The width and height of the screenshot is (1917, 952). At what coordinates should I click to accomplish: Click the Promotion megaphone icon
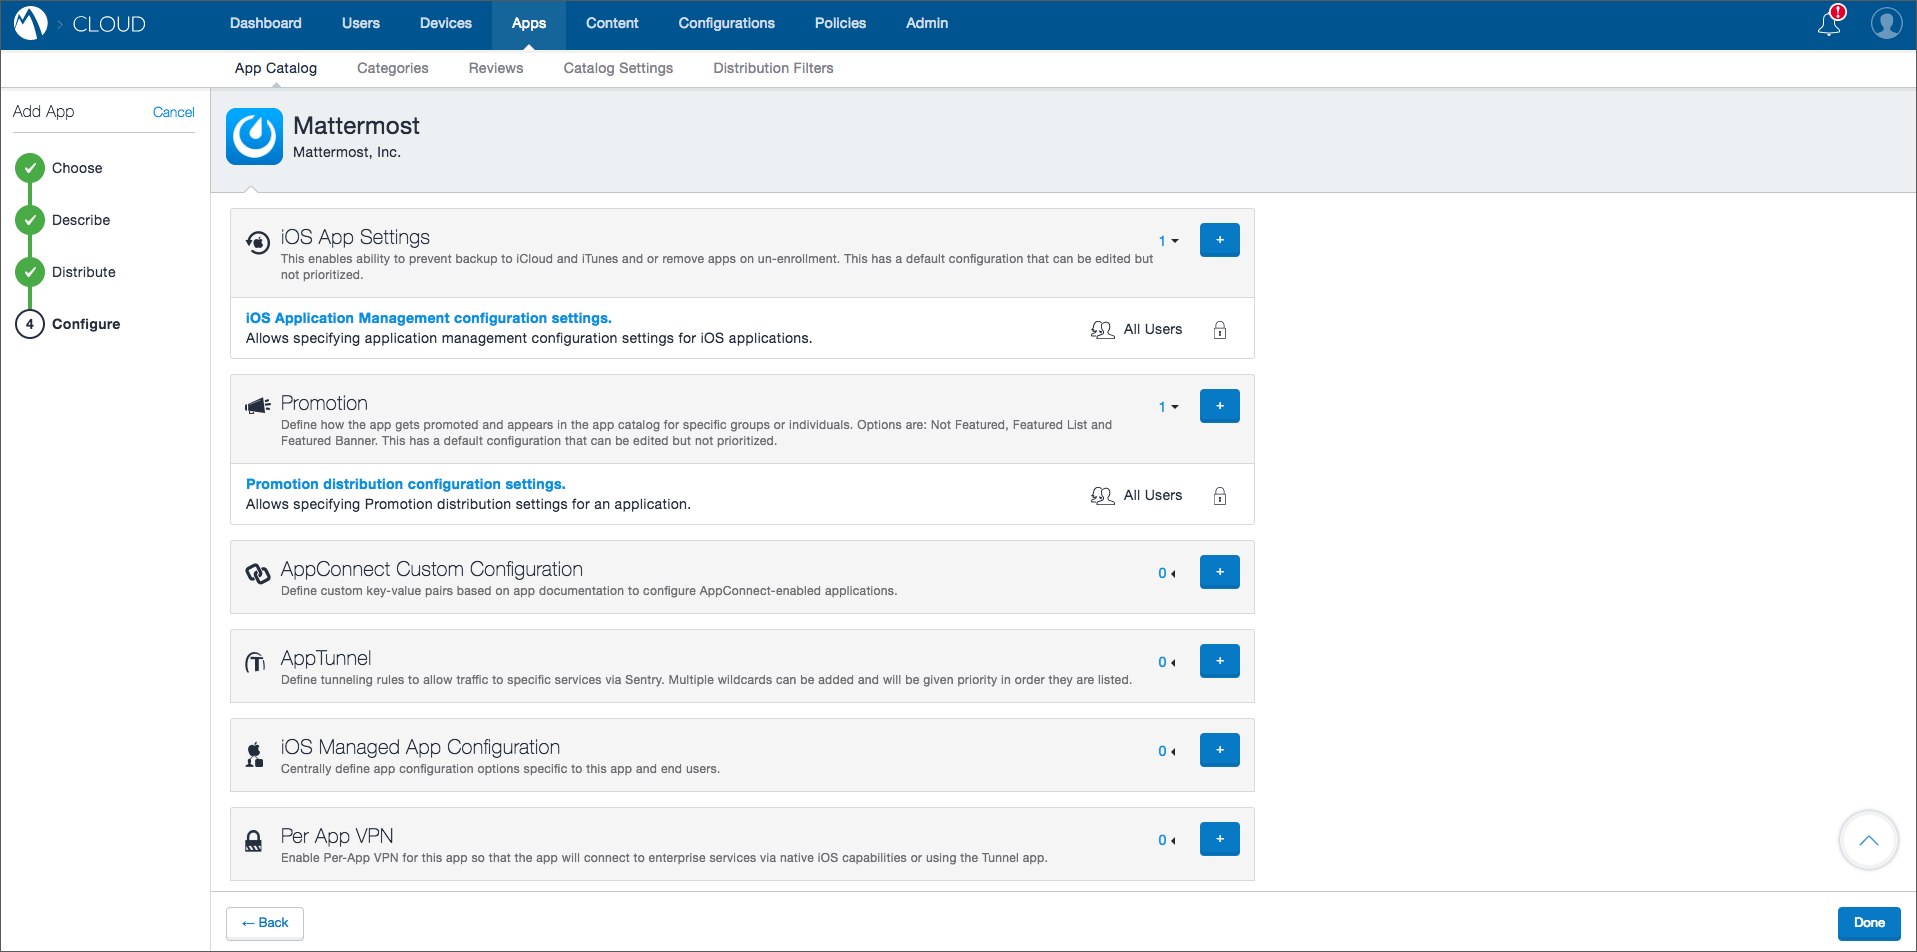tap(258, 406)
